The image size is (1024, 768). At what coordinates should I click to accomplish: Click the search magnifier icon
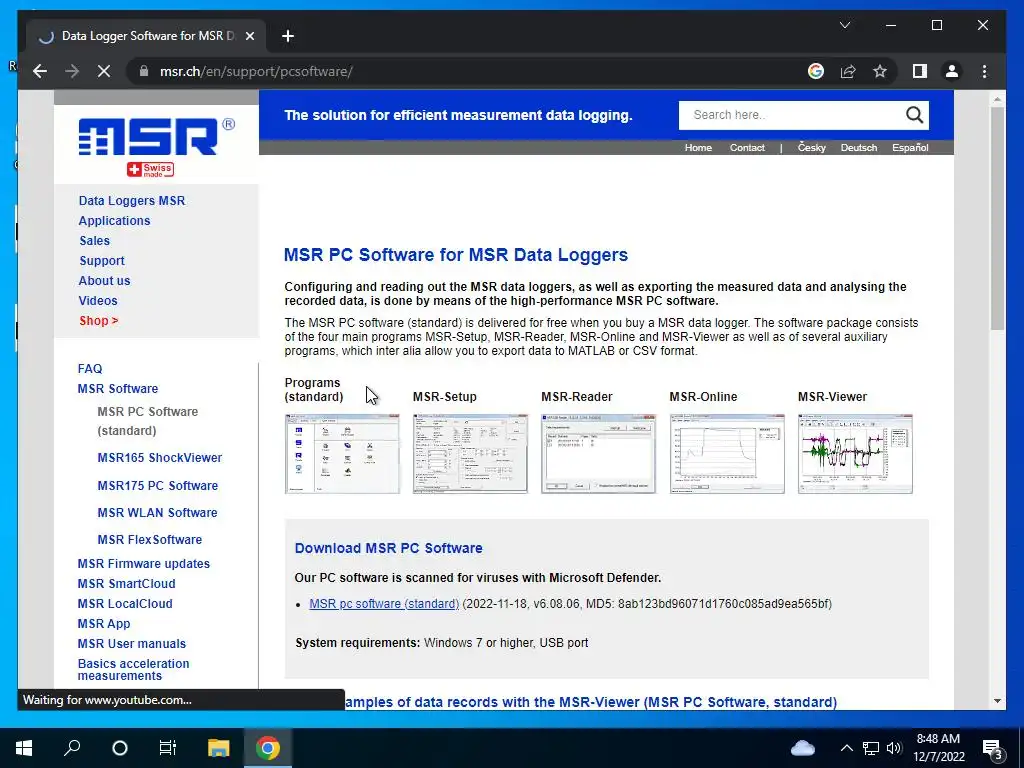pyautogui.click(x=914, y=115)
